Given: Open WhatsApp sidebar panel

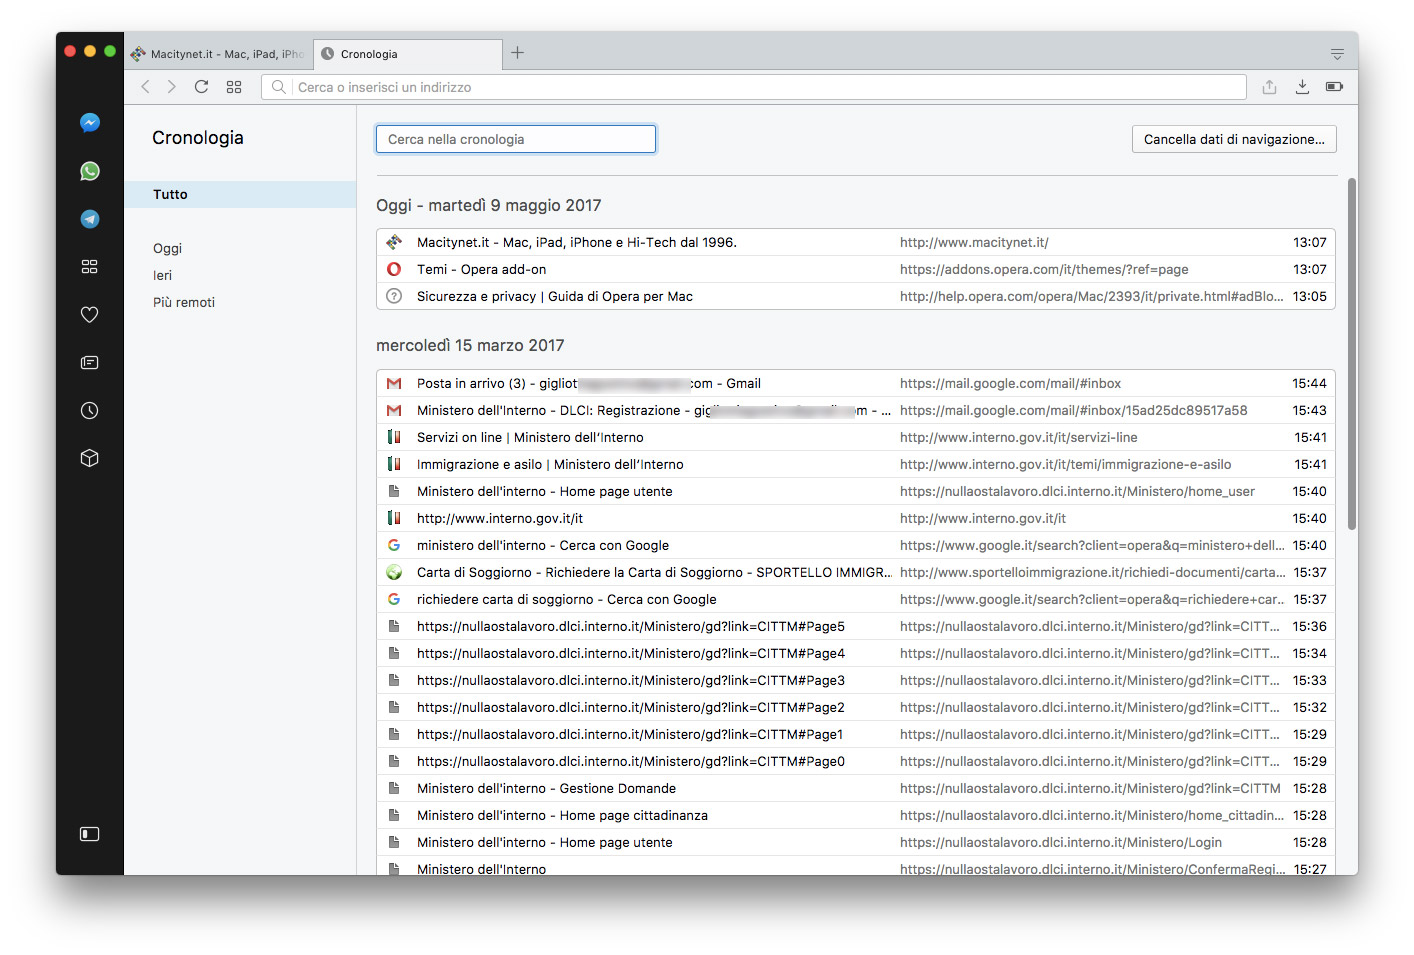Looking at the screenshot, I should 90,171.
